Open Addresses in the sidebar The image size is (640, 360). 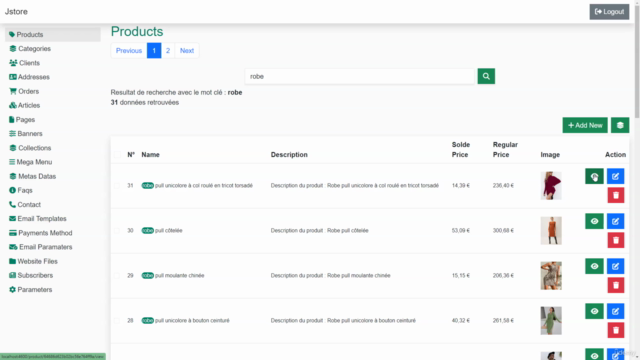(x=53, y=77)
